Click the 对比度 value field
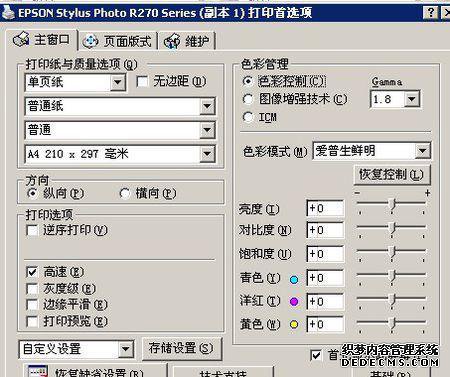Viewport: 450px width, 377px height. click(x=325, y=230)
